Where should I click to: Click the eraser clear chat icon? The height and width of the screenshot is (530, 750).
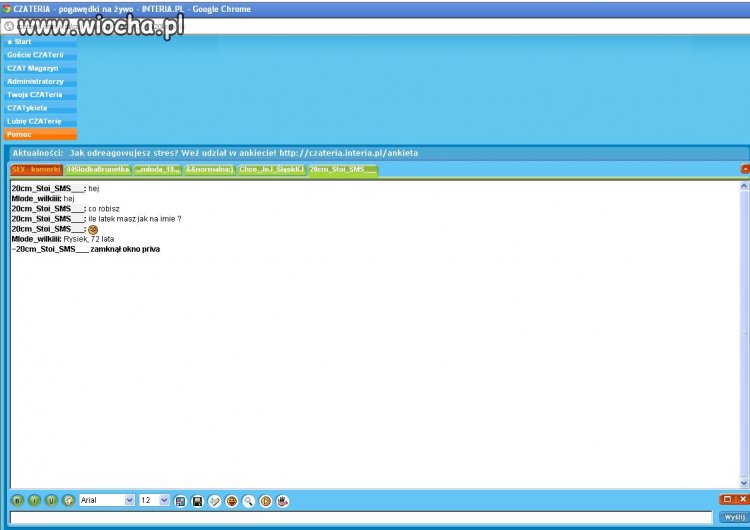tap(214, 501)
